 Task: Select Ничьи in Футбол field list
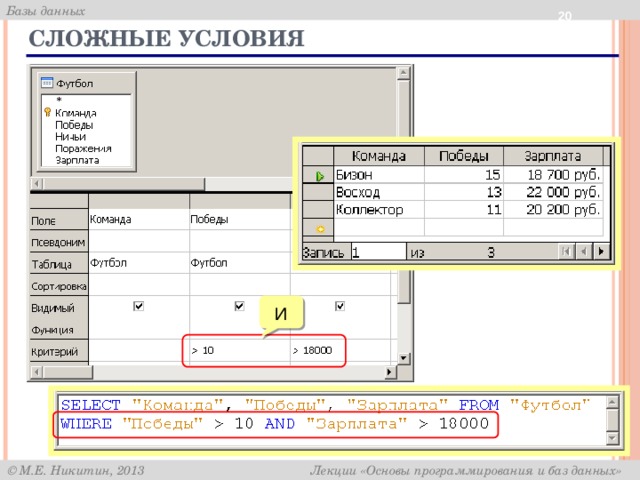tap(71, 137)
